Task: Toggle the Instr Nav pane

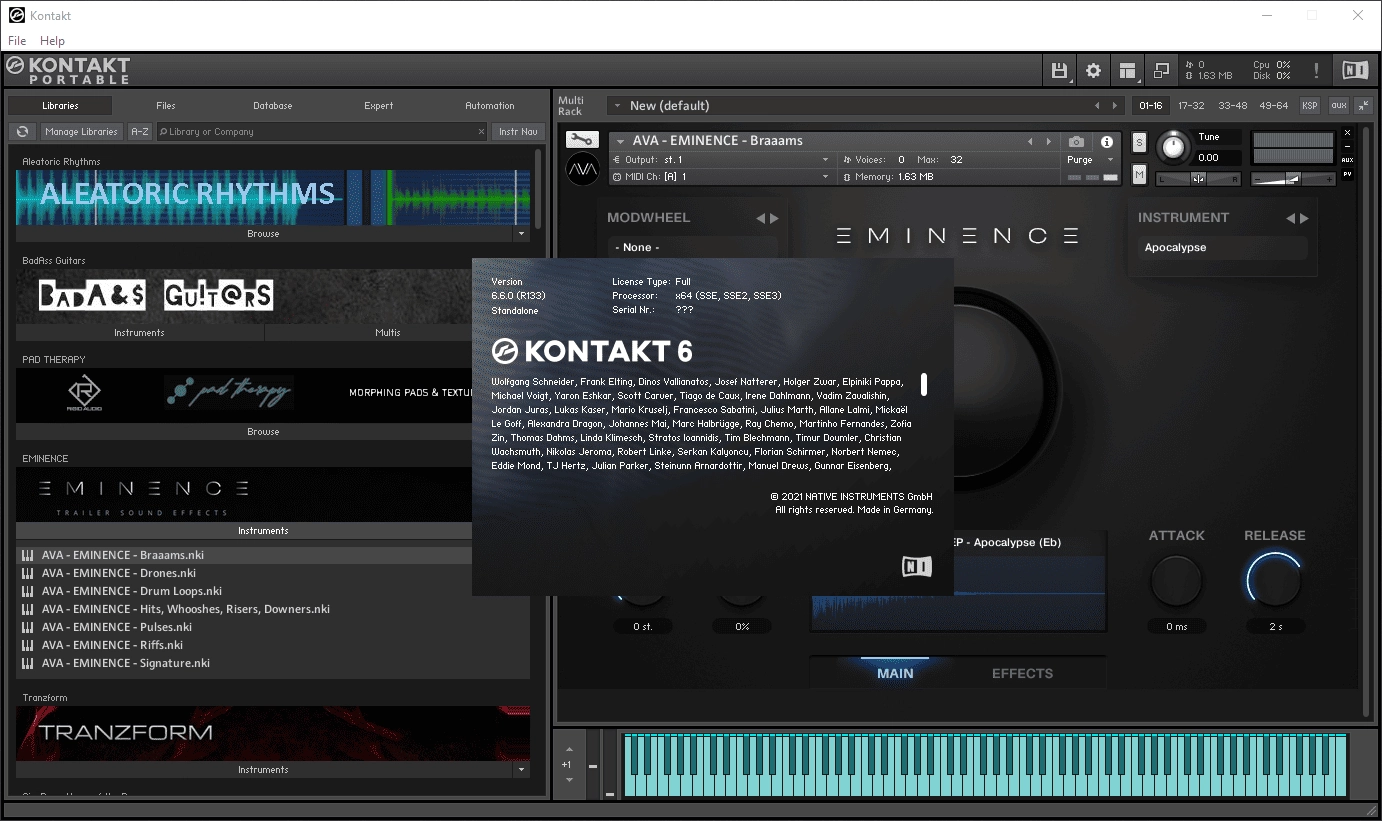Action: click(518, 131)
